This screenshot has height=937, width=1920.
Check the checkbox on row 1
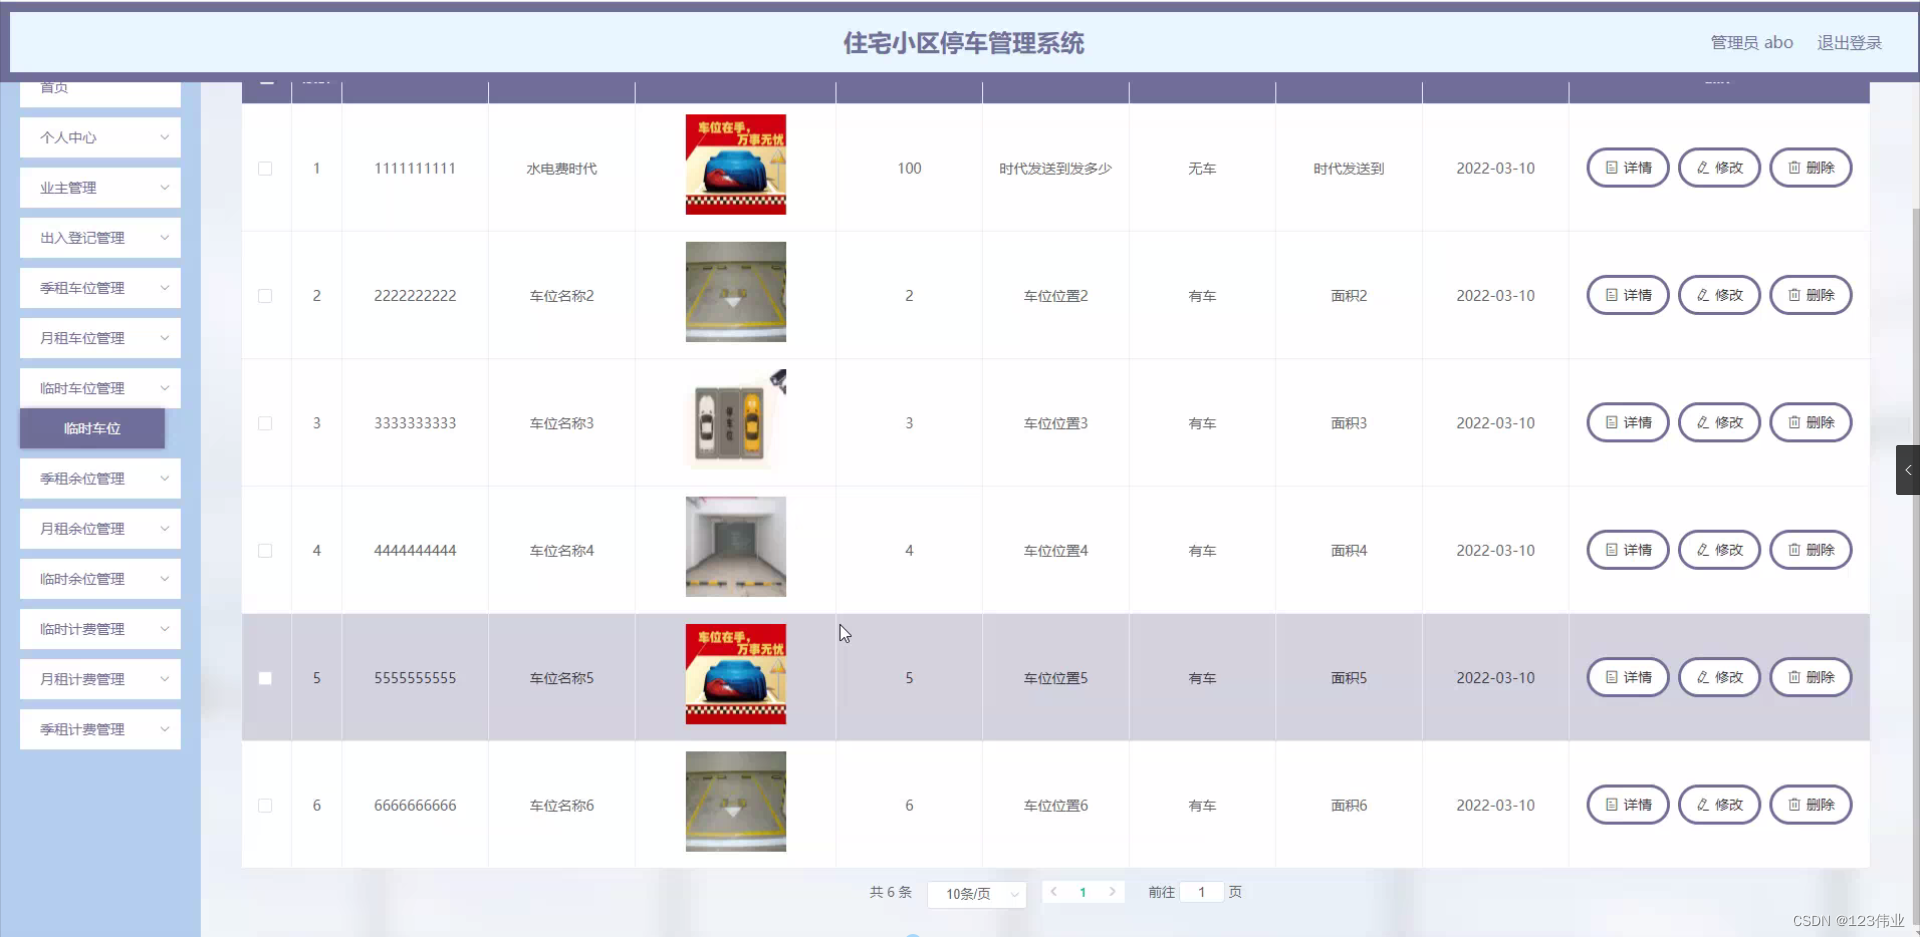(265, 169)
